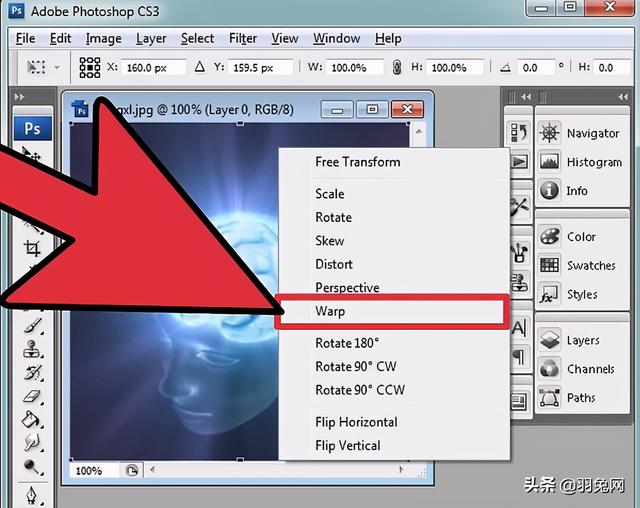640x508 pixels.
Task: Open the Help menu
Action: point(388,38)
